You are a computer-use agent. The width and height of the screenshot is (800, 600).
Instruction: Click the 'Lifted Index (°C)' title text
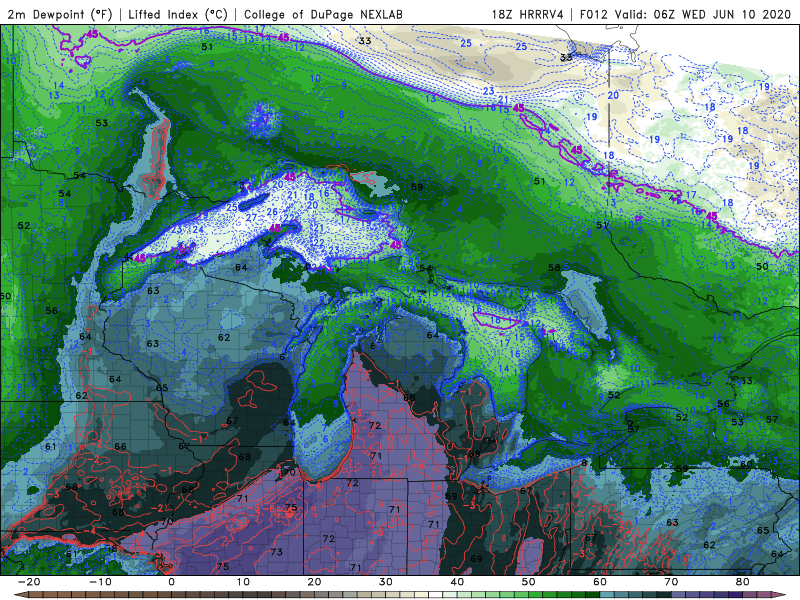tap(178, 14)
